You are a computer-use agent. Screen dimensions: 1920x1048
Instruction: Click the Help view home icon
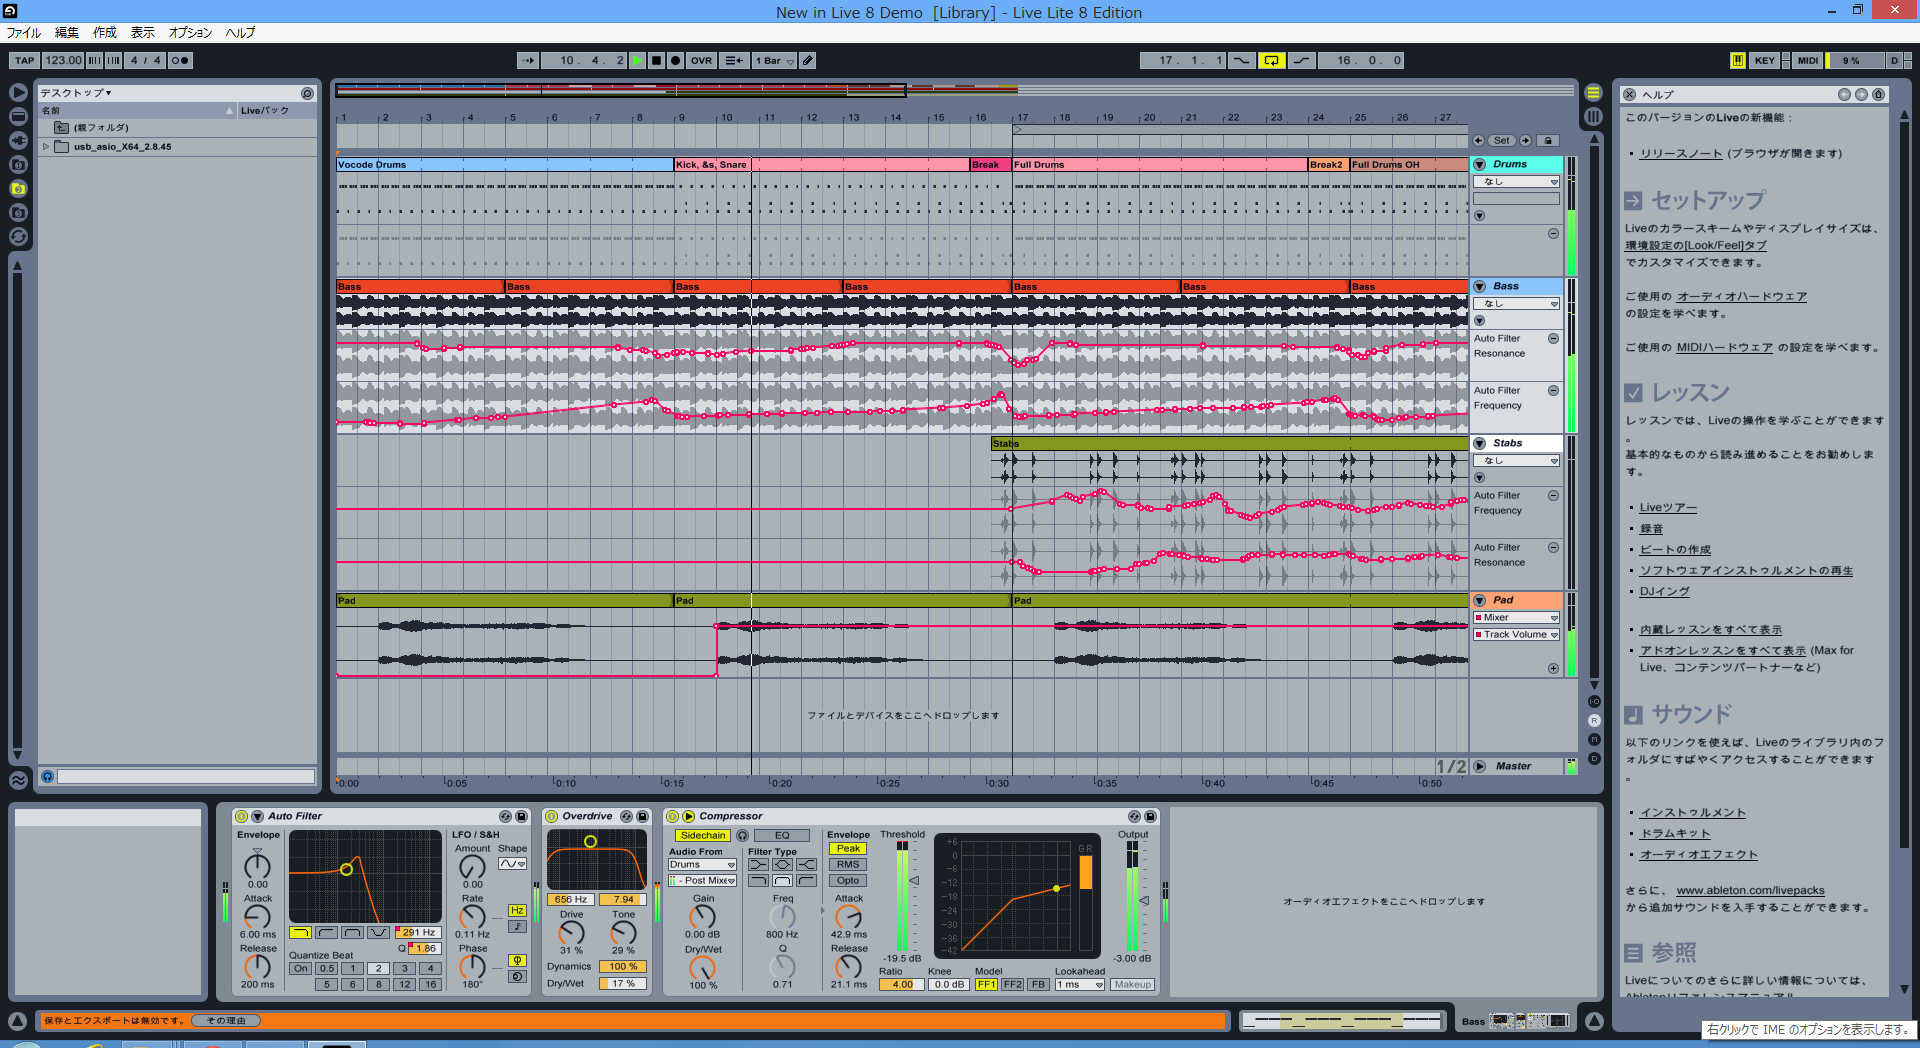tap(1878, 94)
